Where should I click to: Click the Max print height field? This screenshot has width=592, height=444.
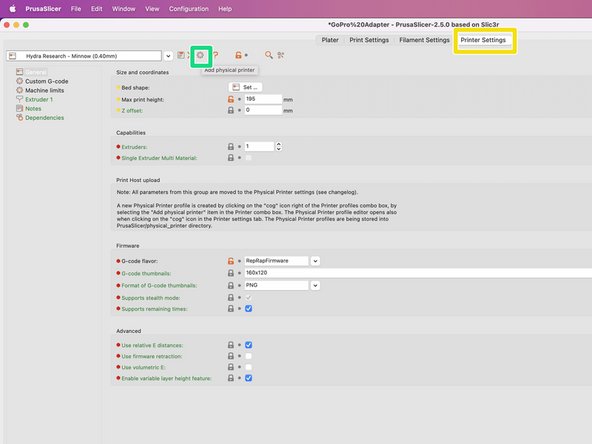pyautogui.click(x=263, y=99)
